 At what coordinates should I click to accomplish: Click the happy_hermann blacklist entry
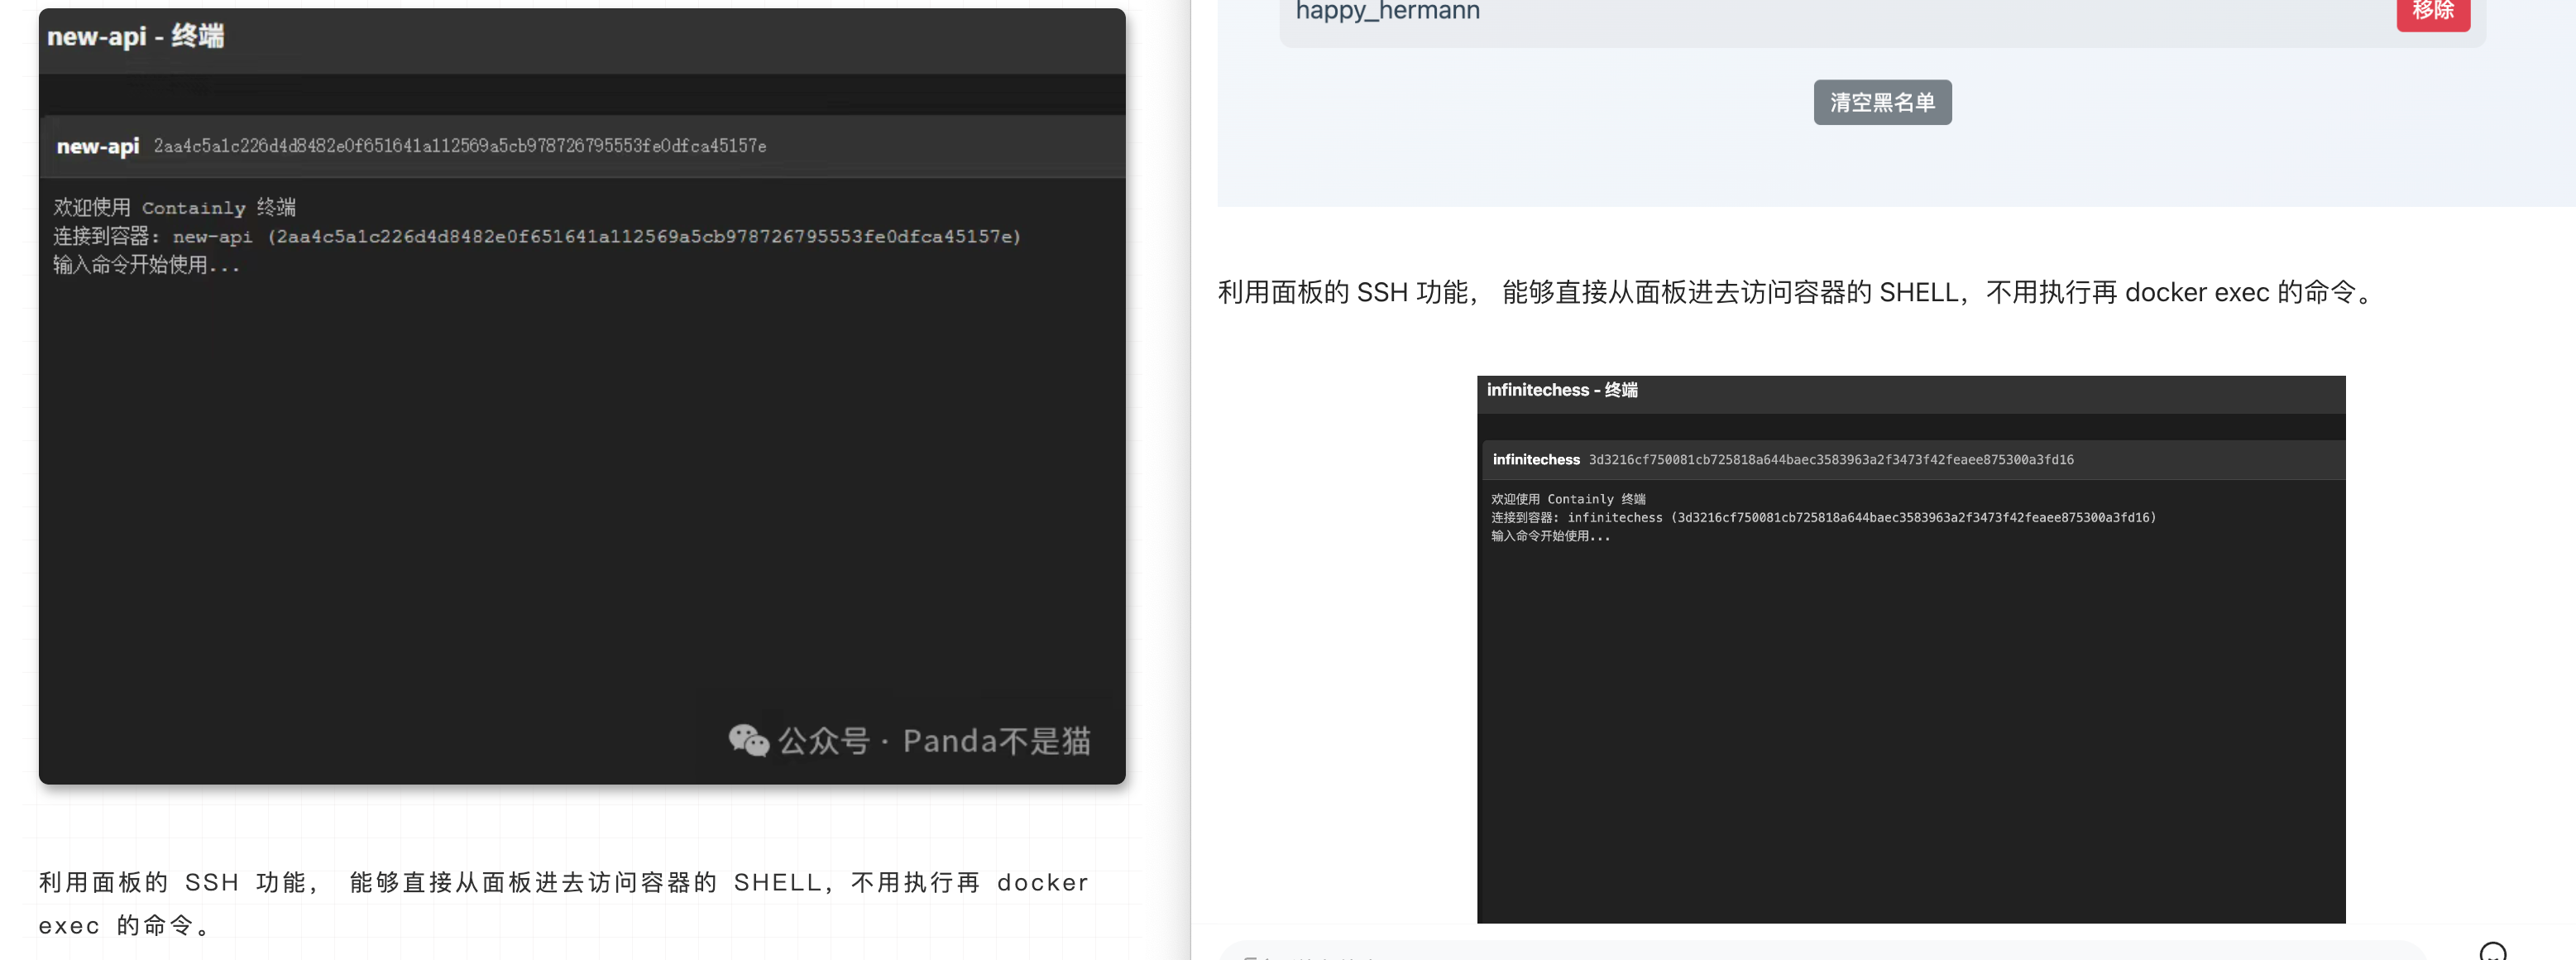click(1387, 12)
